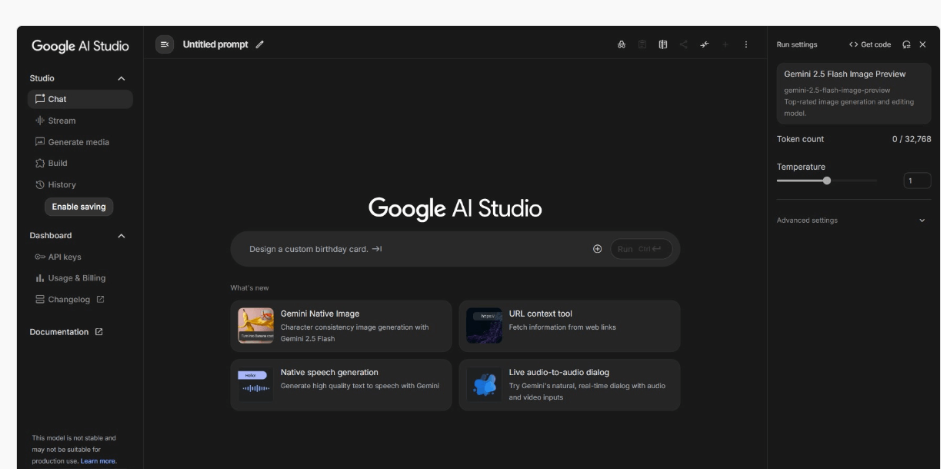Click the reset settings icon beside Get code
Screen dimensions: 941x469
[x=906, y=45]
